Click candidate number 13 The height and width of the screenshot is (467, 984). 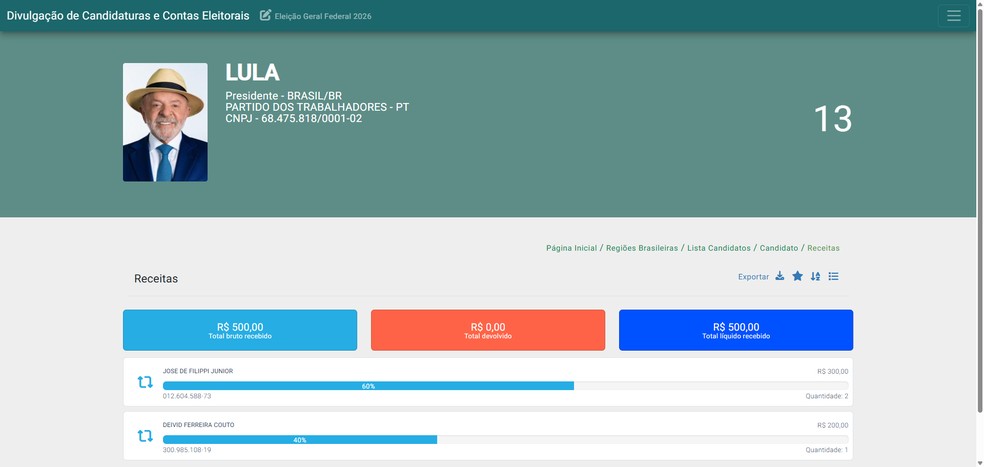coord(833,119)
